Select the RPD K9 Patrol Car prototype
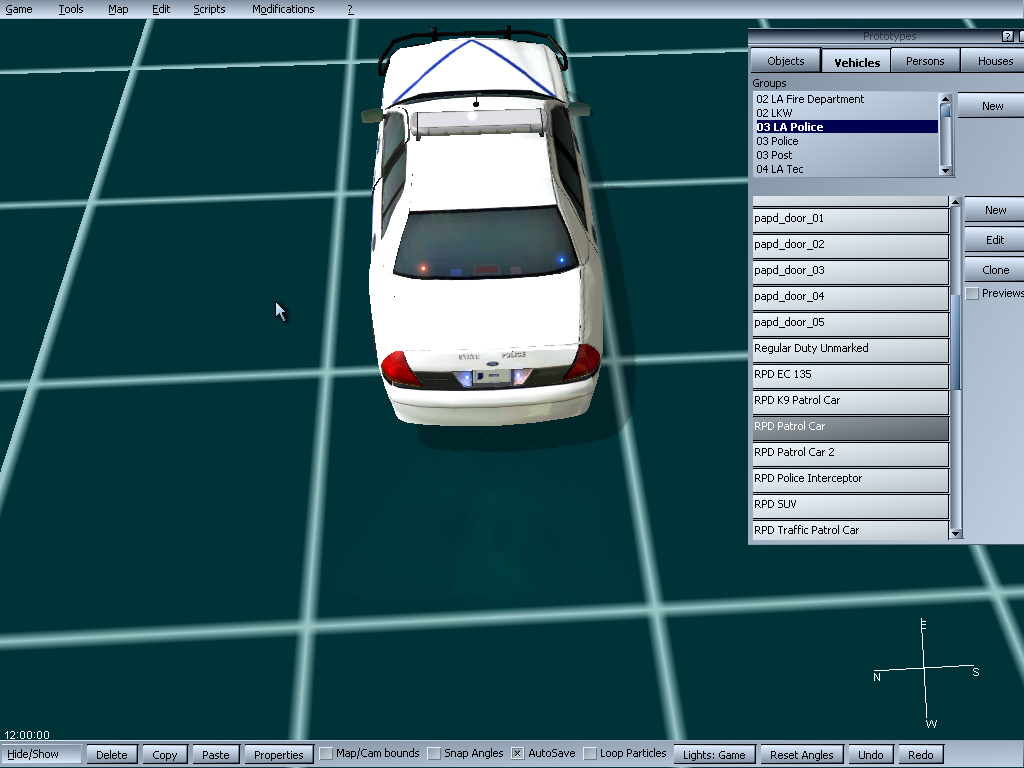 (x=850, y=402)
